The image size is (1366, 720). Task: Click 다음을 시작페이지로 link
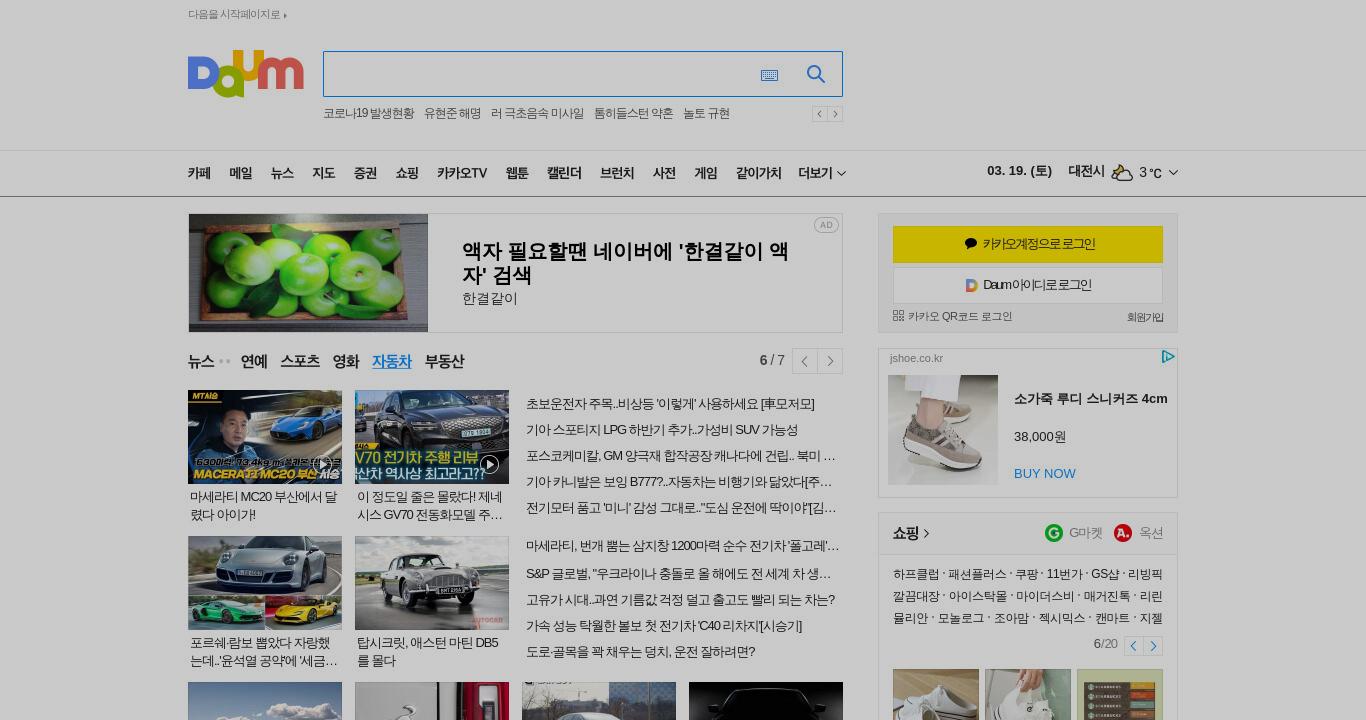(237, 14)
